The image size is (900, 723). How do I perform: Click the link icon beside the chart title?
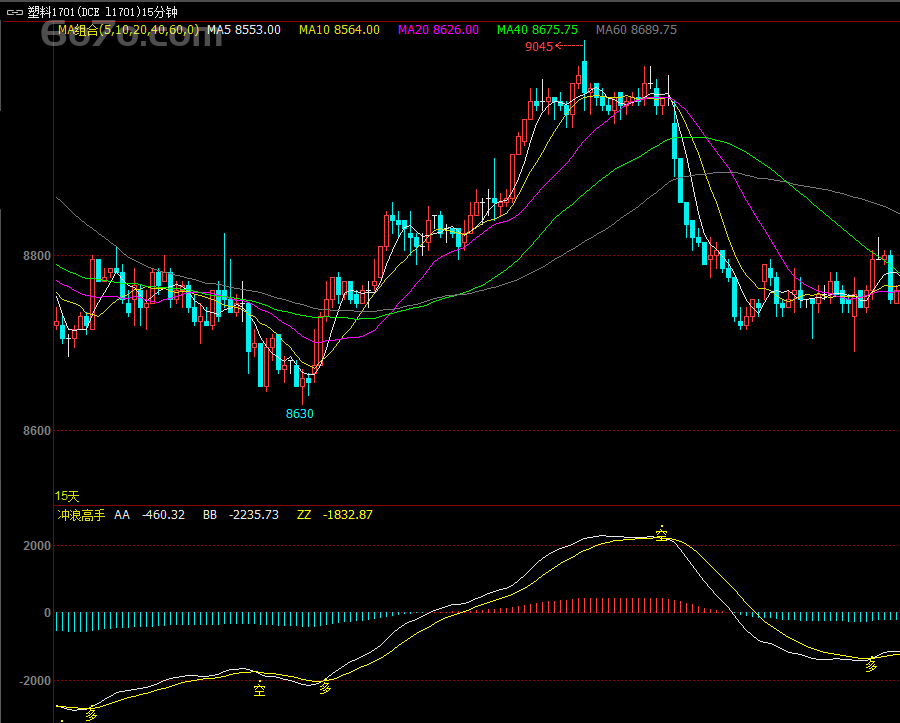14,12
